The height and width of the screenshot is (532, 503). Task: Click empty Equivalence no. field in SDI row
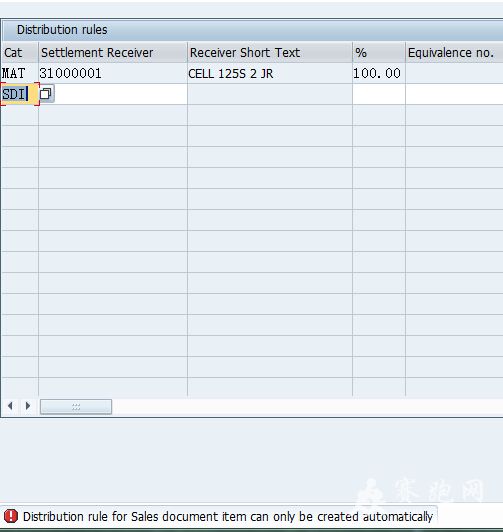click(454, 94)
